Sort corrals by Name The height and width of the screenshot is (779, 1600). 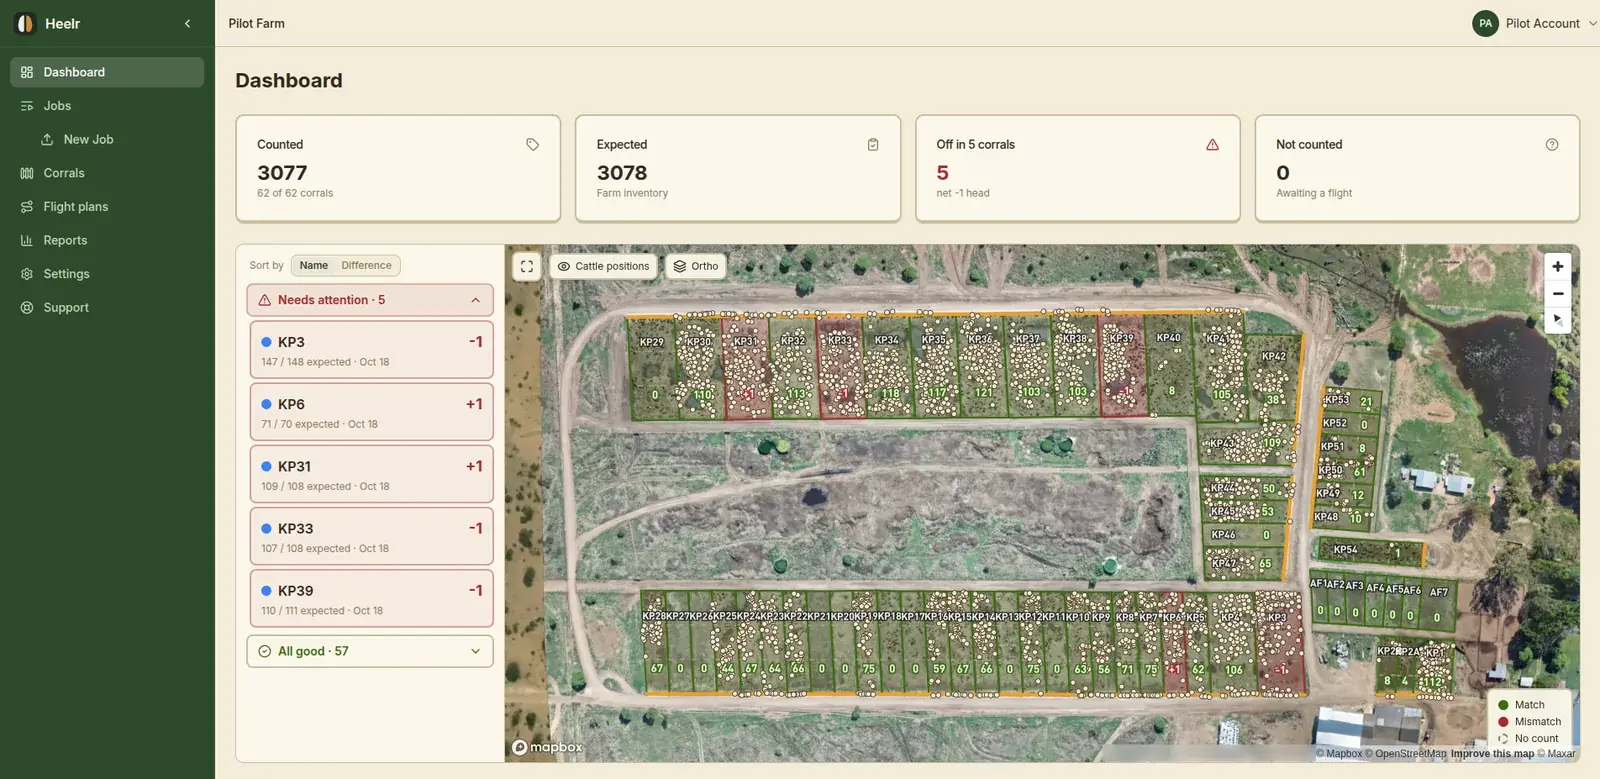[x=314, y=265]
